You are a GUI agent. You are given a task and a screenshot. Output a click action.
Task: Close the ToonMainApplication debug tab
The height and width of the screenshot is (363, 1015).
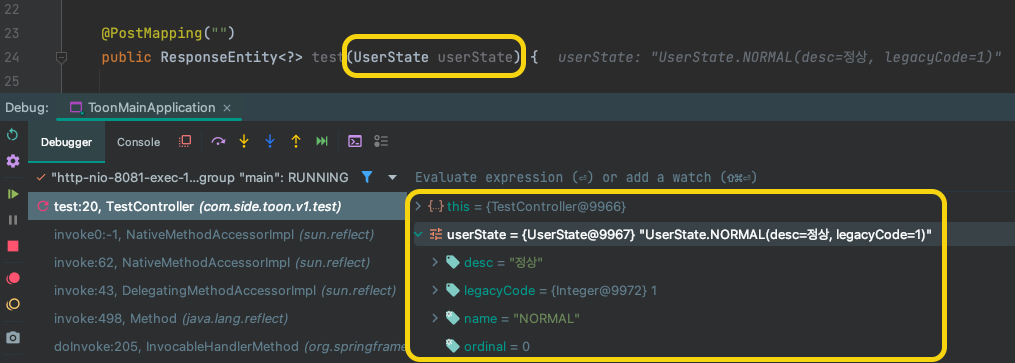click(x=227, y=108)
